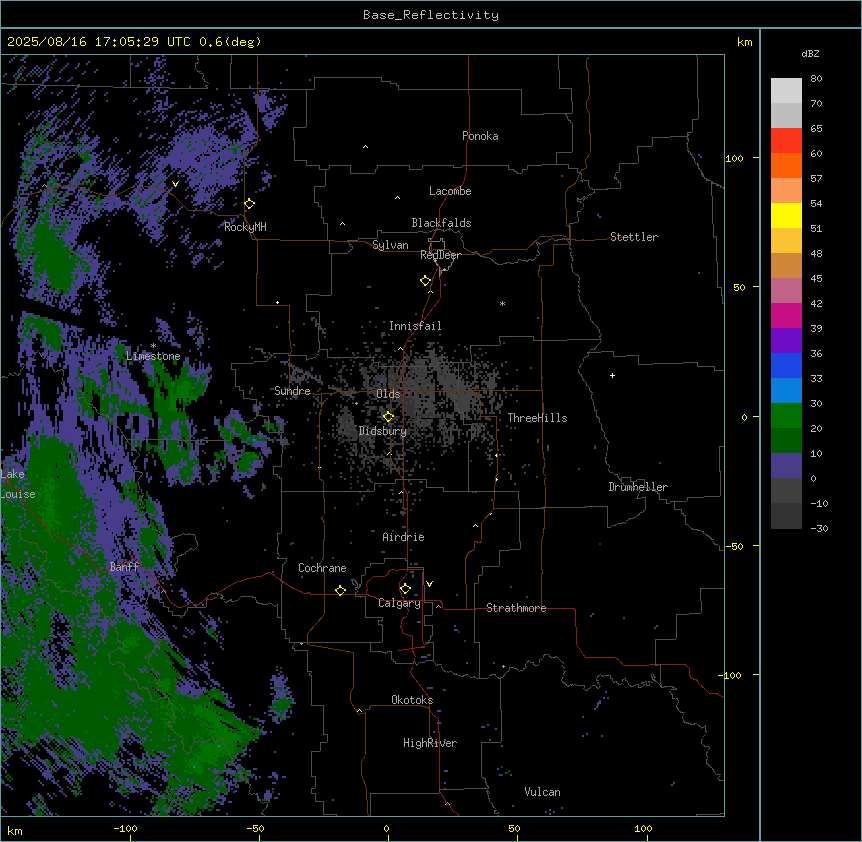862x842 pixels.
Task: Click the blue 36 dBZ legend swatch
Action: tap(786, 365)
